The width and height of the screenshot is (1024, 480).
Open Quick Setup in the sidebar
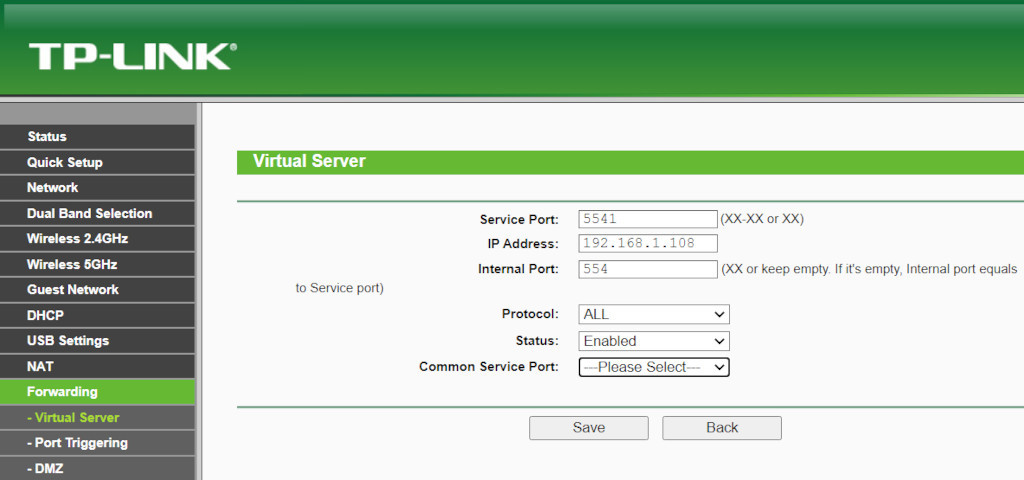(x=65, y=162)
